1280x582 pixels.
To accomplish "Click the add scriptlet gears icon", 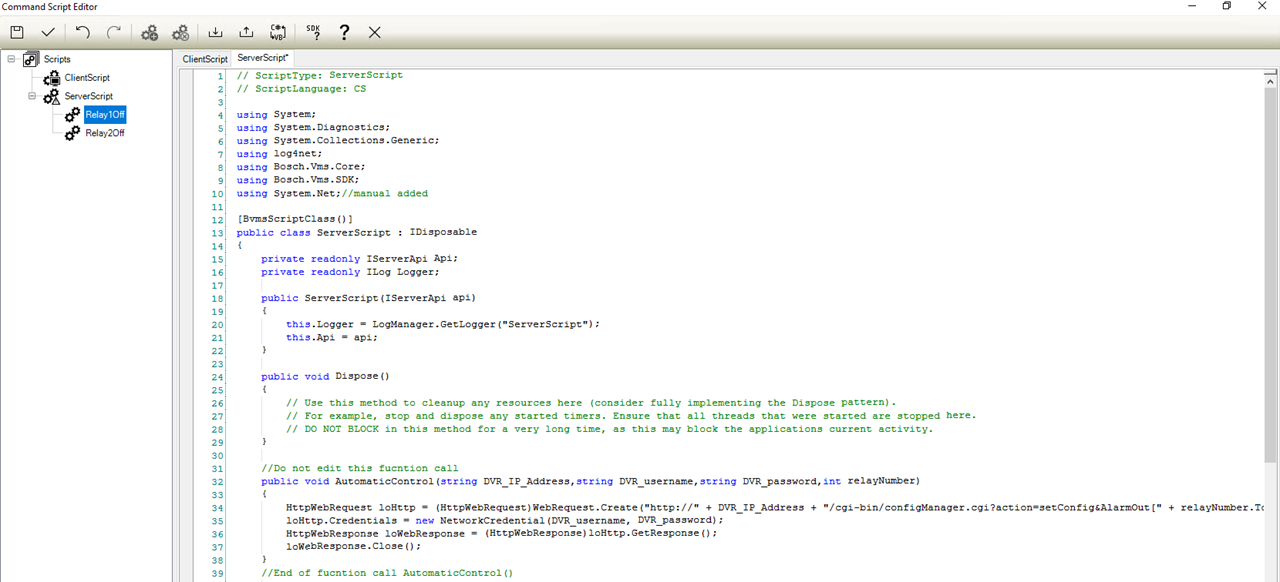I will [x=149, y=32].
